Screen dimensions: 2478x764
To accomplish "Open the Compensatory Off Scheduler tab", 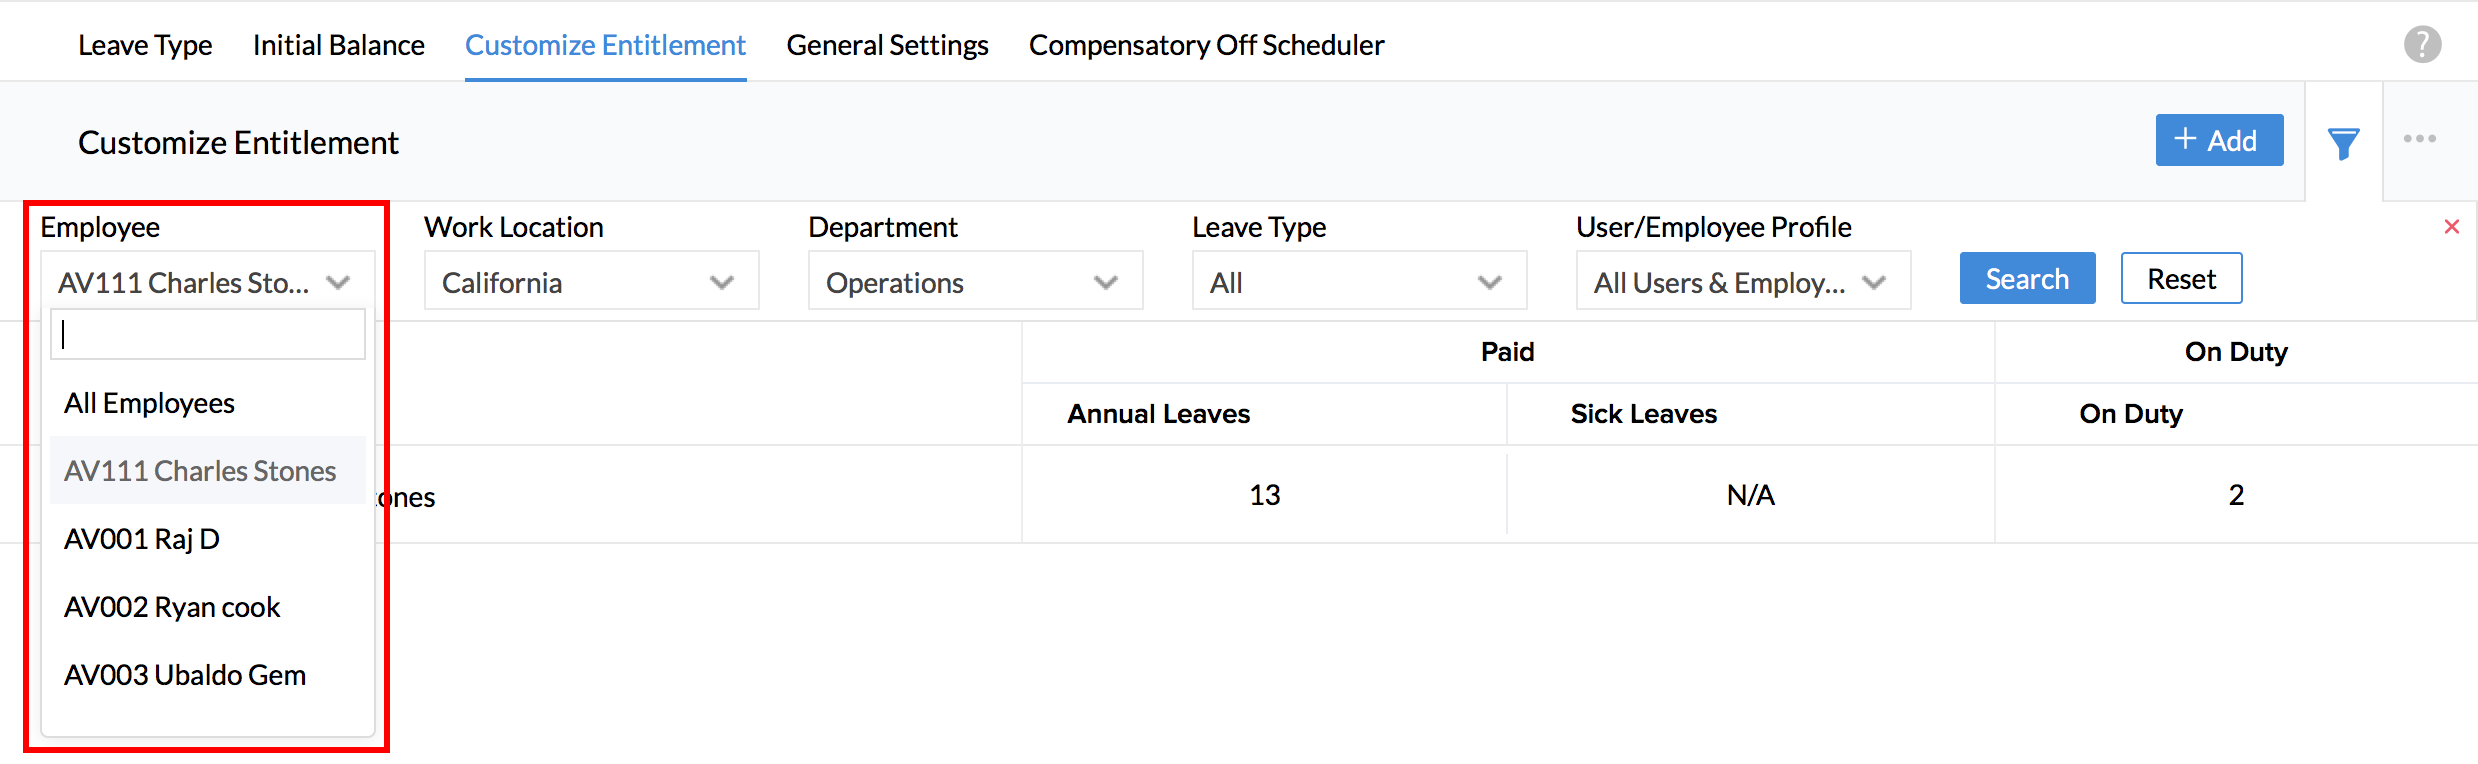I will coord(1206,45).
